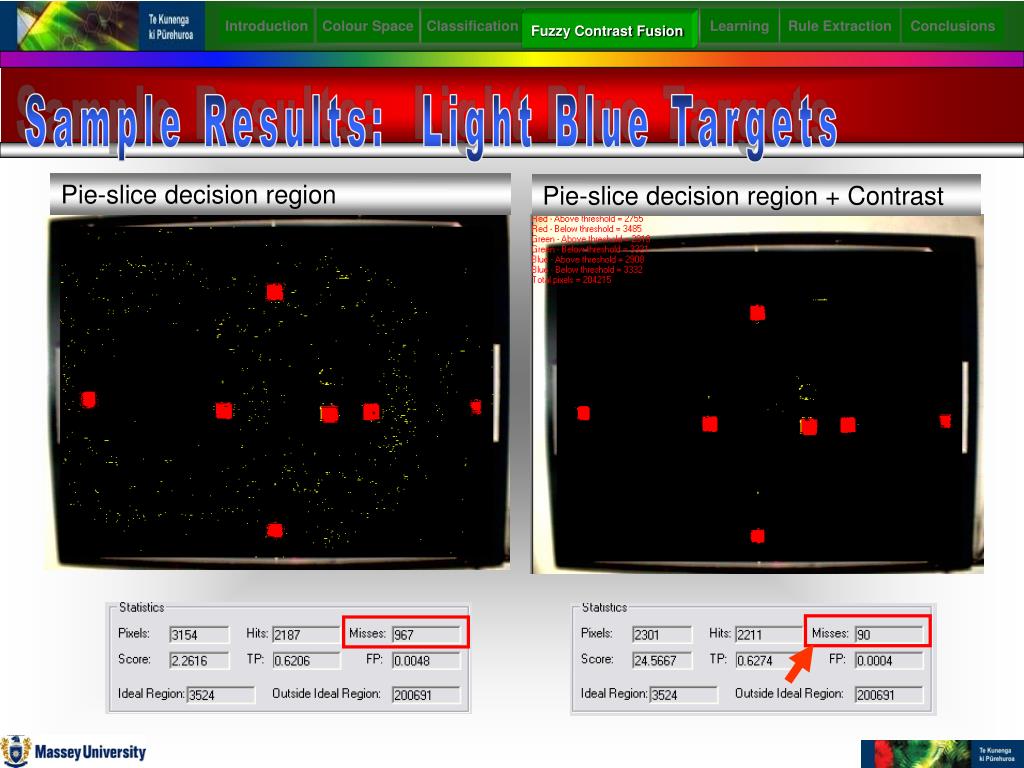This screenshot has height=768, width=1024.
Task: Click the TP field showing 0.6274
Action: point(769,660)
